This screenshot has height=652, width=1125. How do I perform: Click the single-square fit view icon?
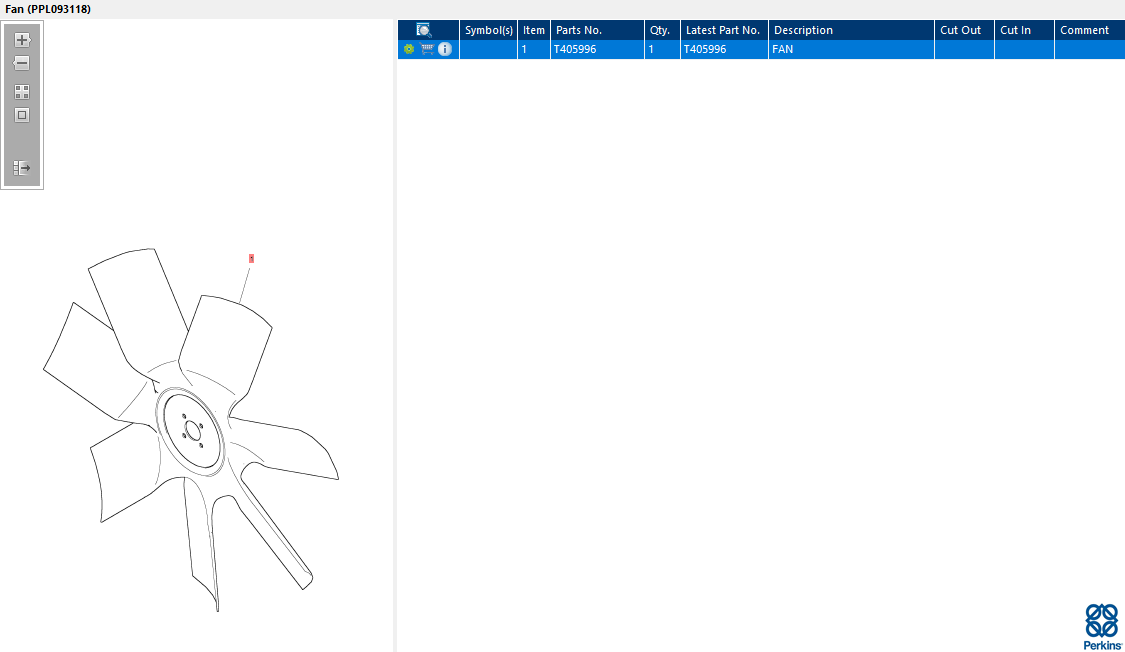point(22,115)
